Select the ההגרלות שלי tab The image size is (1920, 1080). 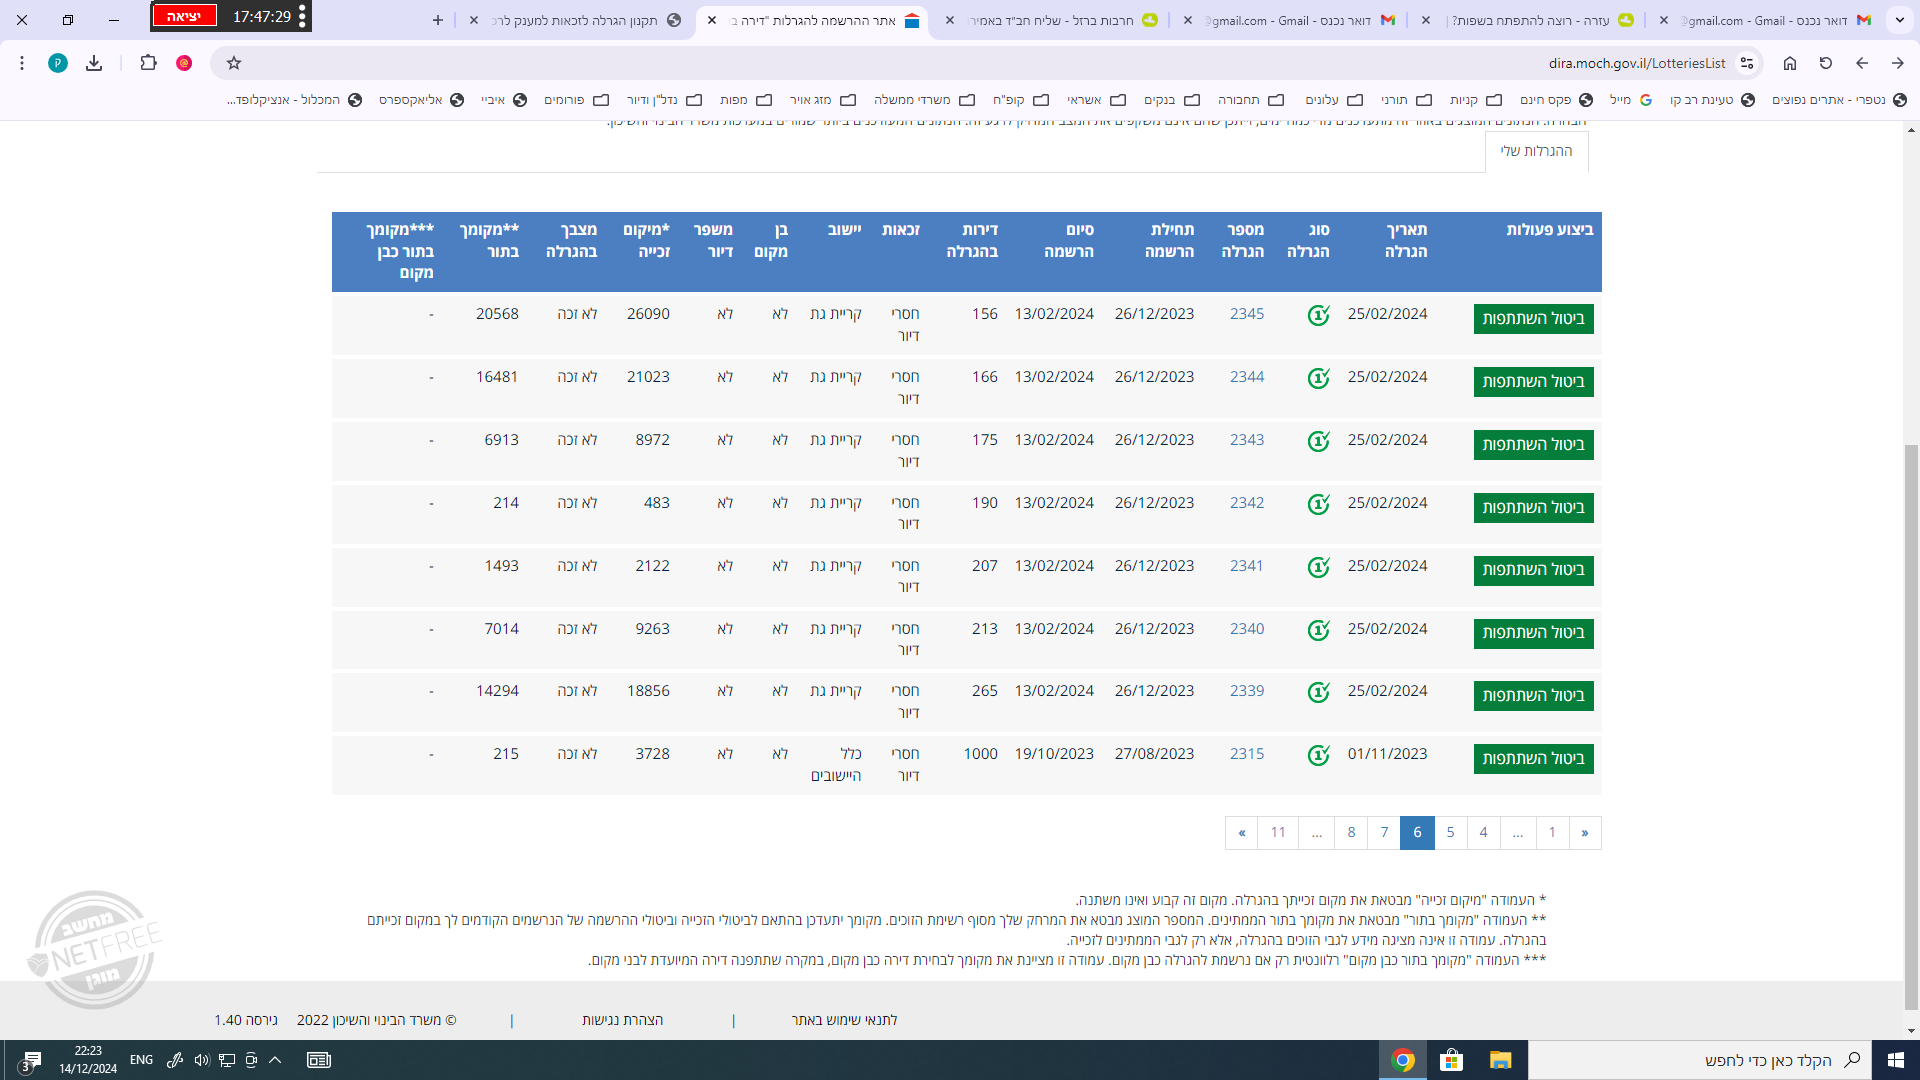pos(1536,151)
